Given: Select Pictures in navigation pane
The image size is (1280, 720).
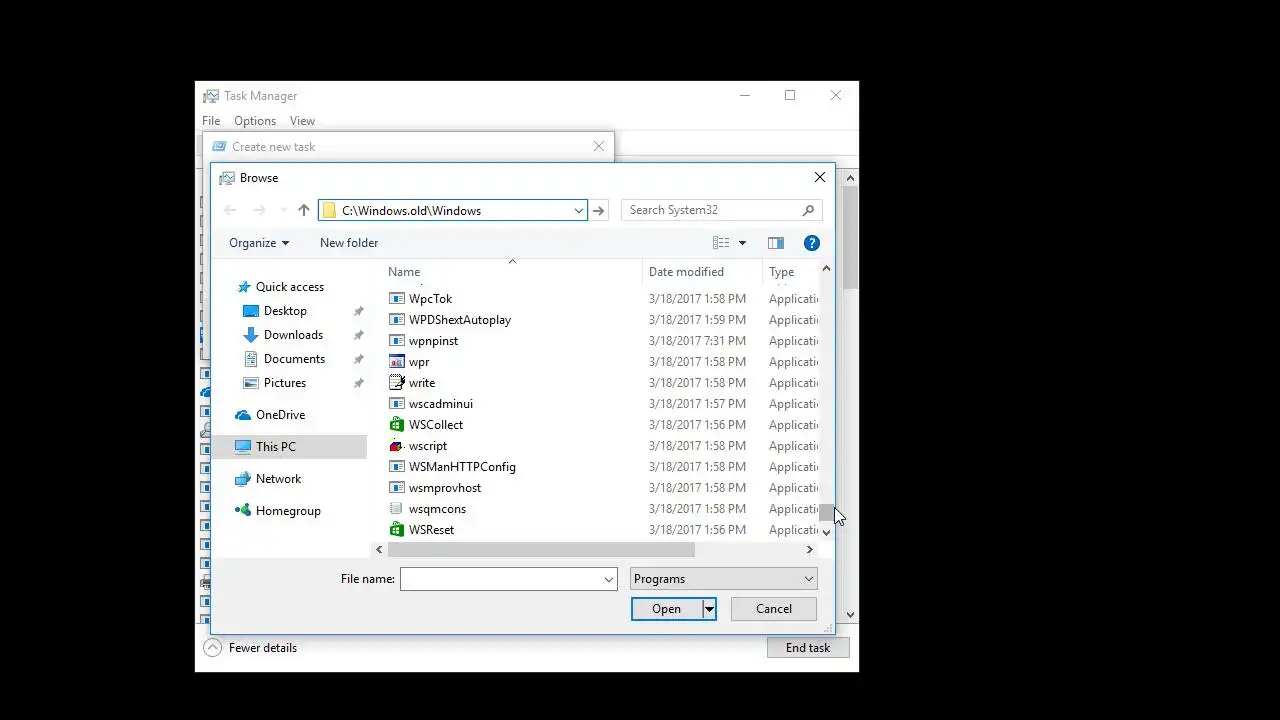Looking at the screenshot, I should click(x=285, y=383).
